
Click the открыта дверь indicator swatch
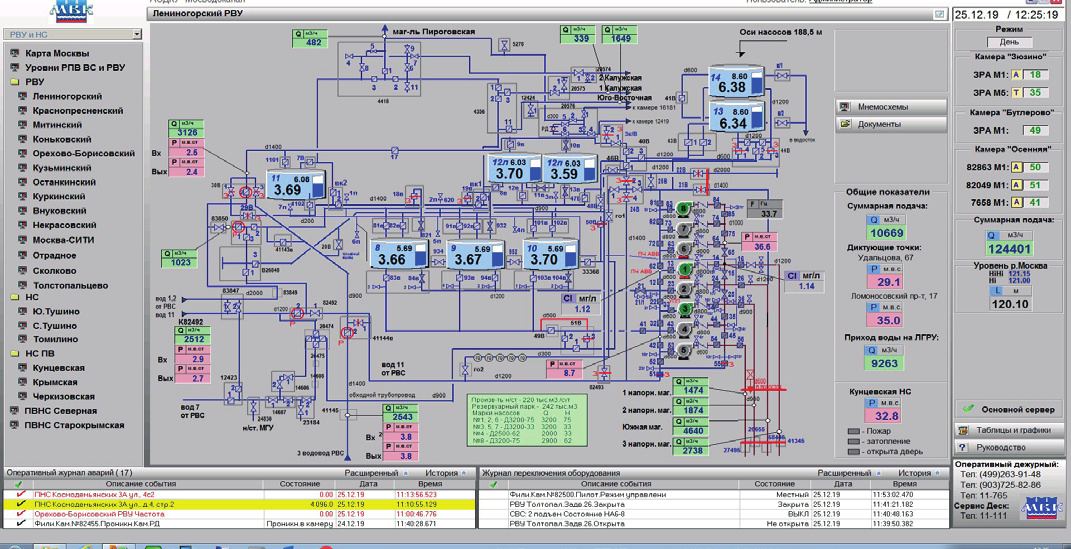(852, 451)
